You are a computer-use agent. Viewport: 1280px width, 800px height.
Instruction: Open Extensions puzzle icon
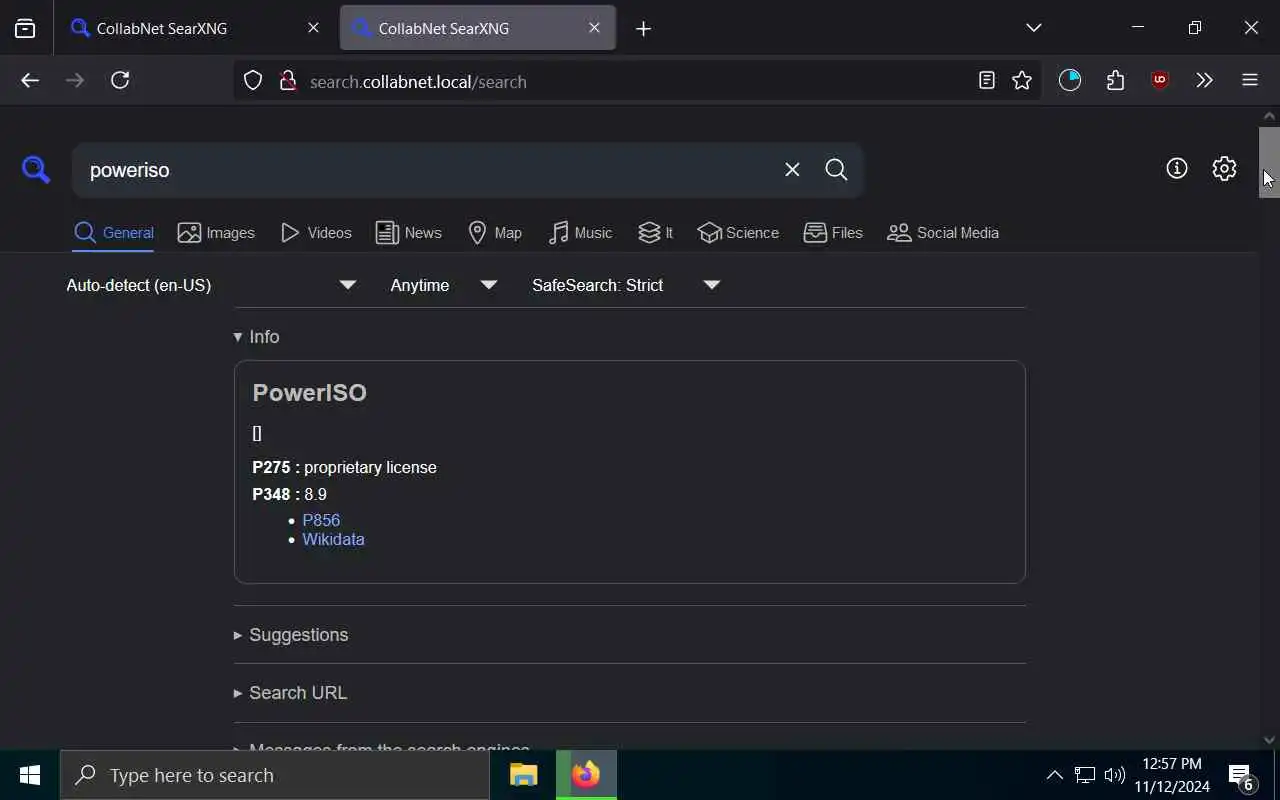pos(1116,81)
